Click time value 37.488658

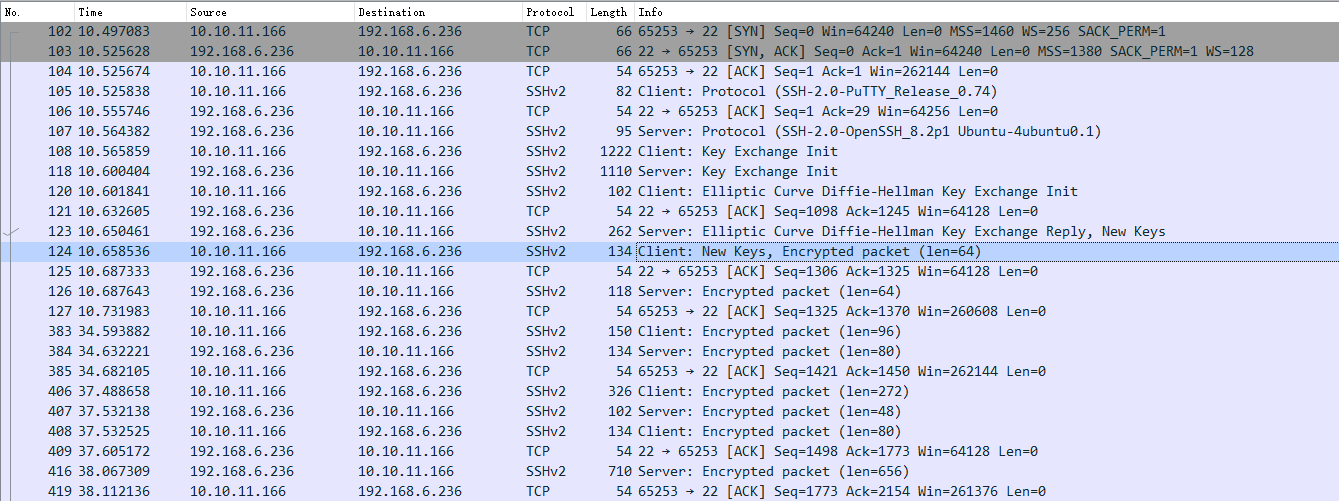pos(114,392)
